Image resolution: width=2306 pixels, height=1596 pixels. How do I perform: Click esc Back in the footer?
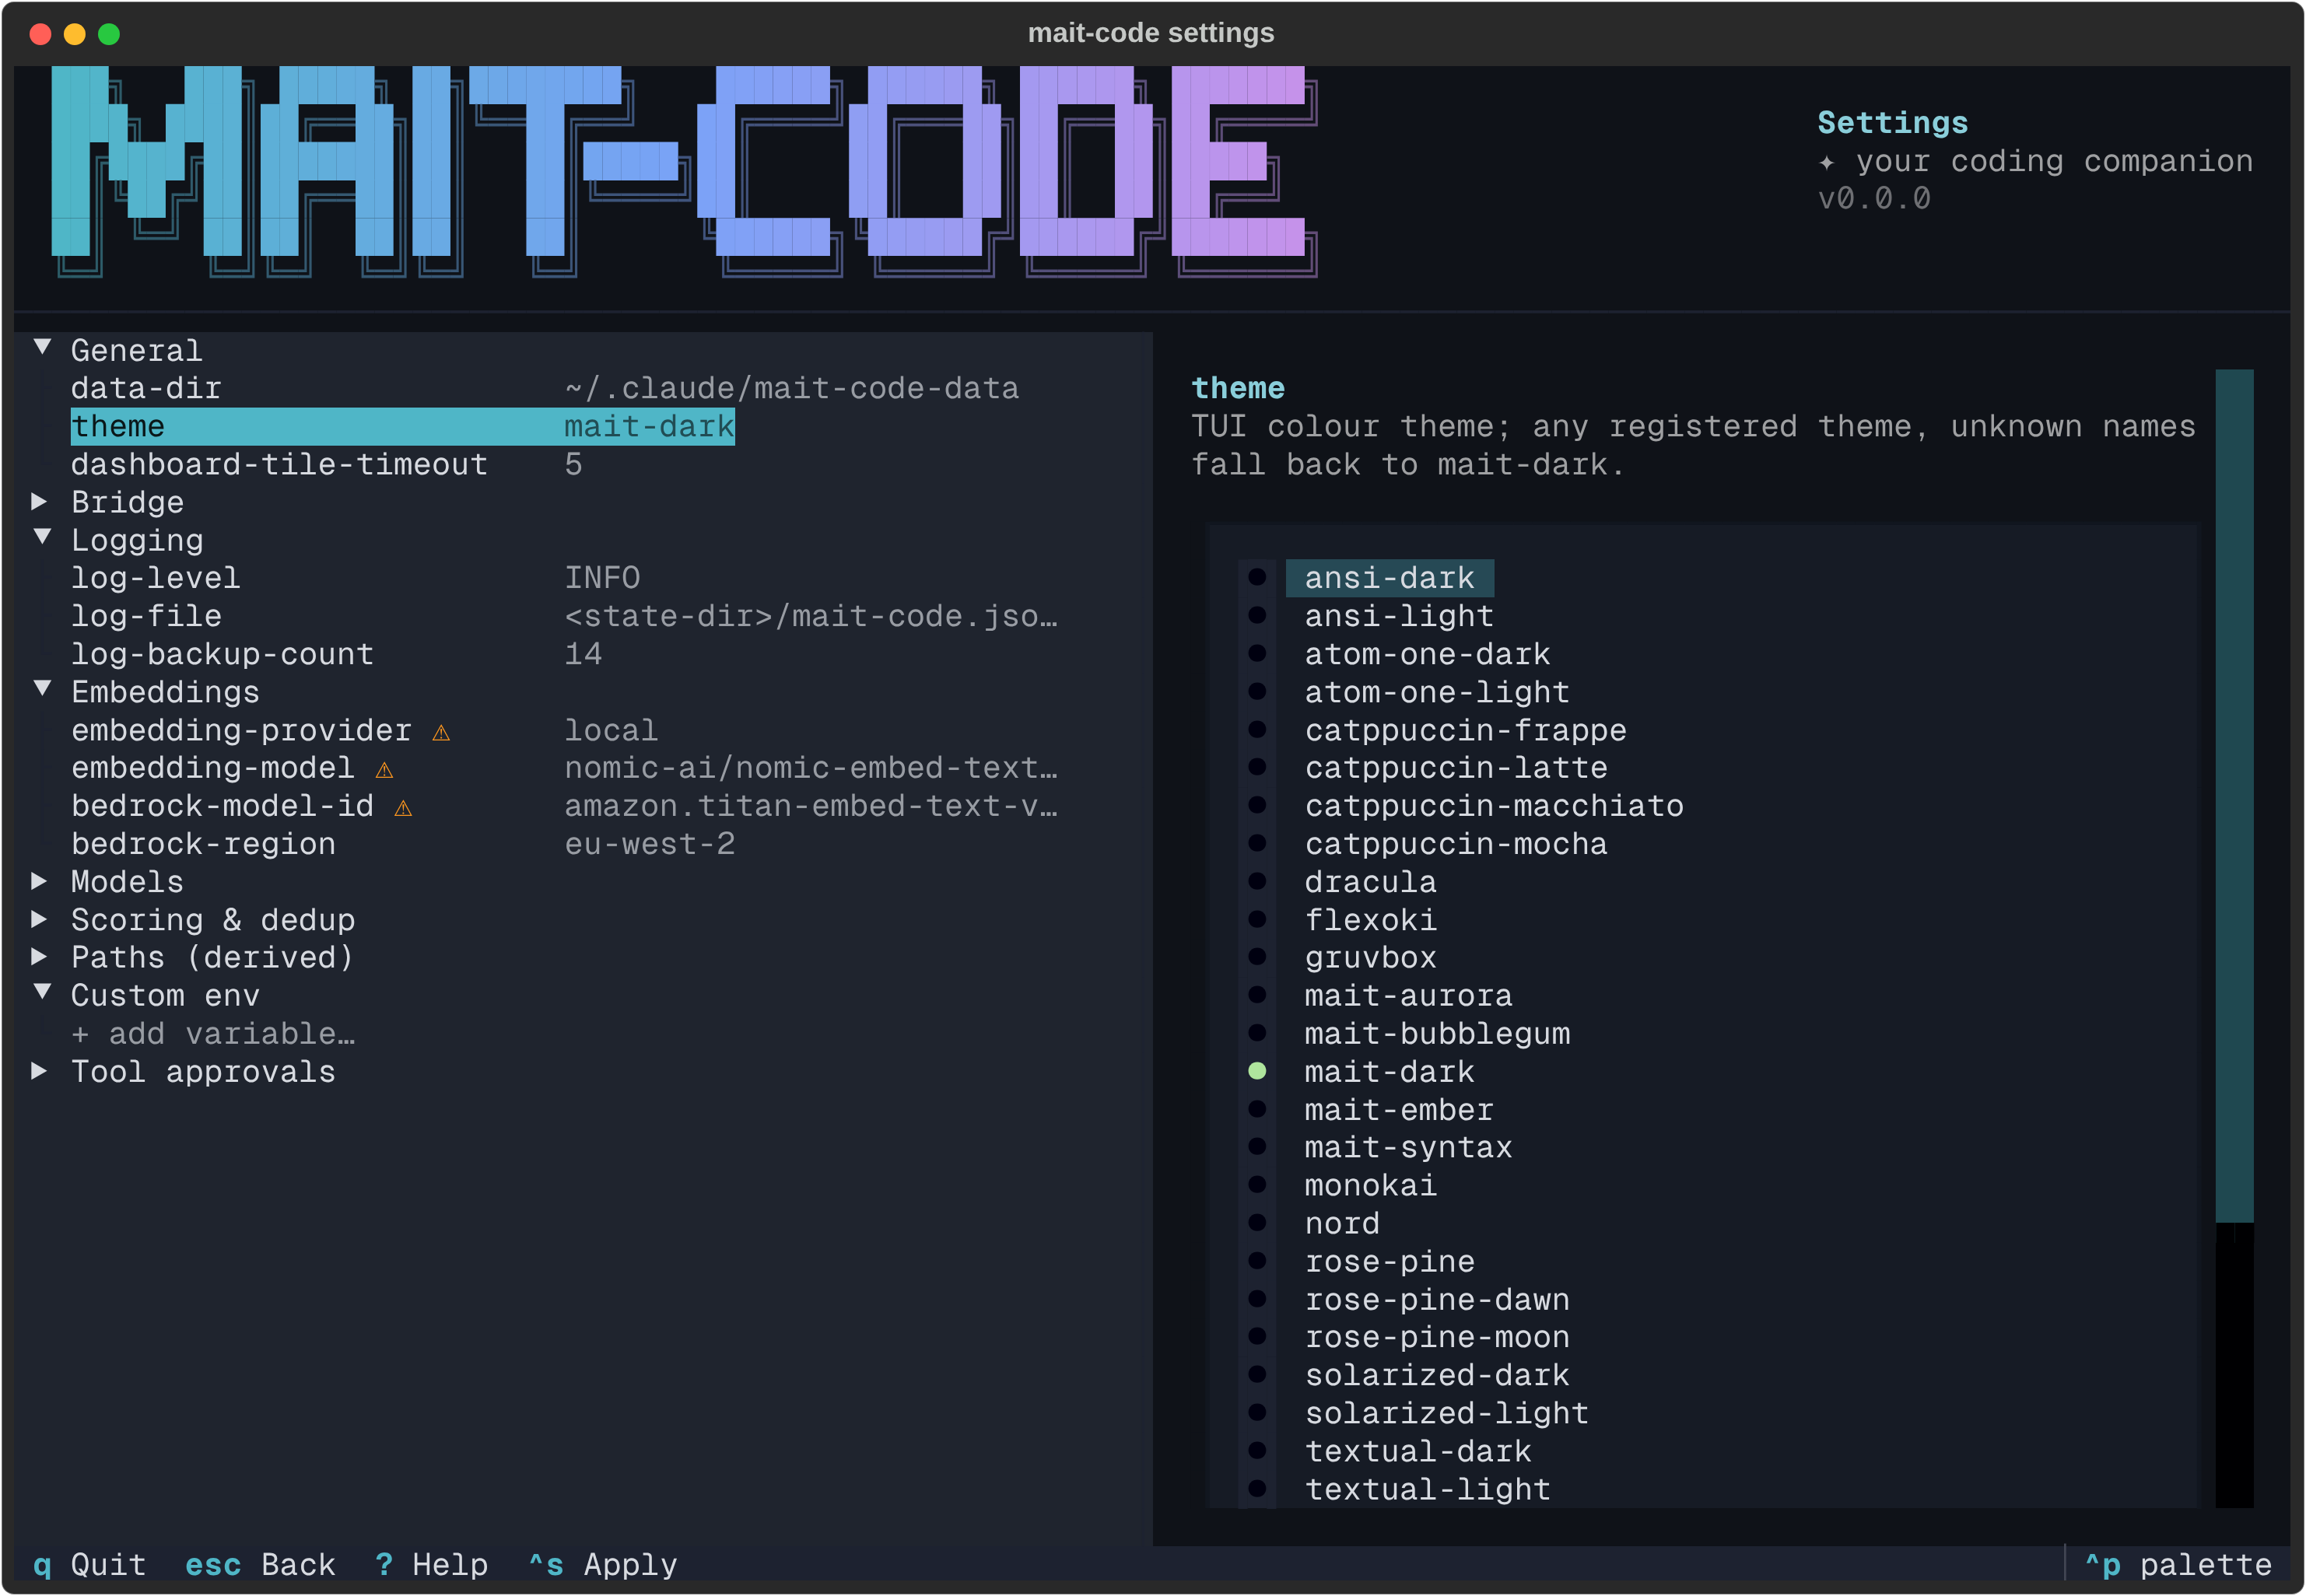260,1565
